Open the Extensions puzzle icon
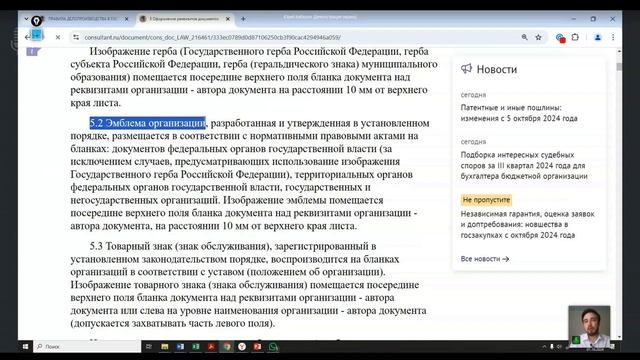This screenshot has width=640, height=360. click(x=575, y=37)
